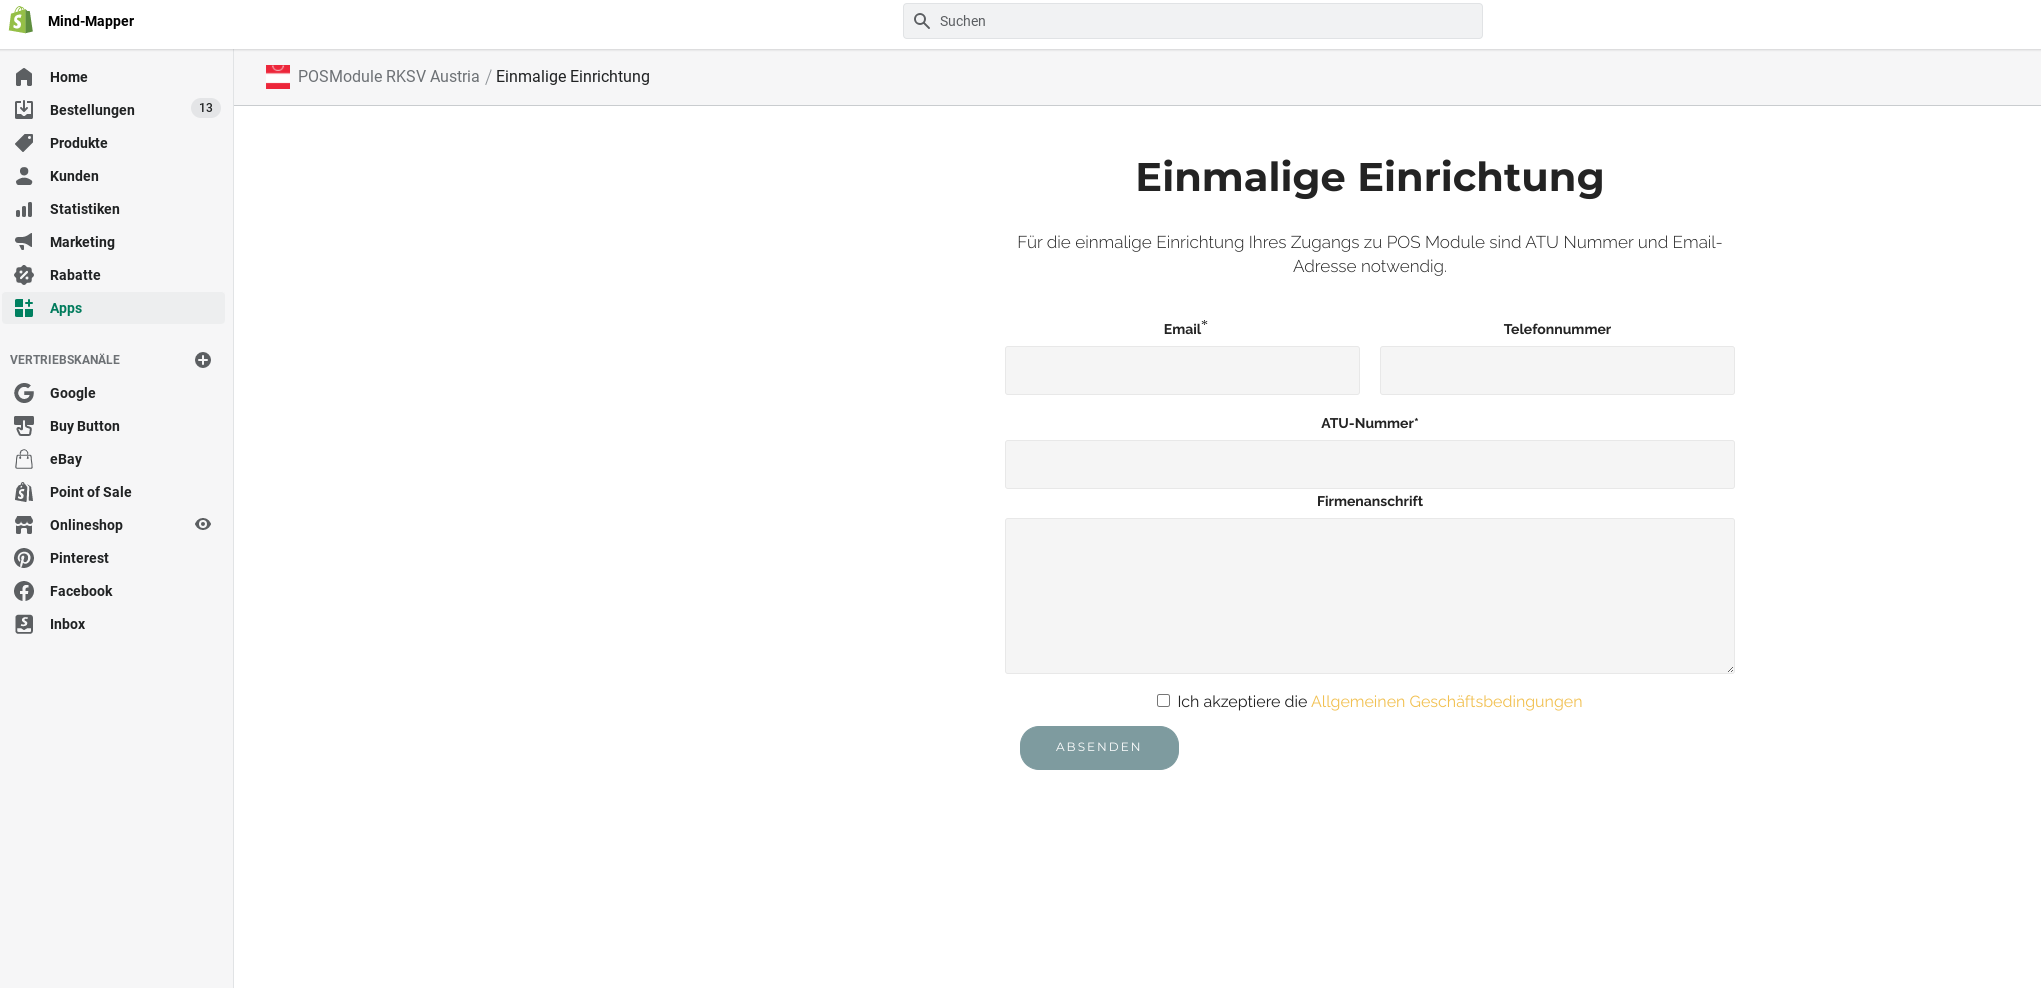Click the Produkte tag icon
Viewport: 2041px width, 988px height.
[24, 143]
